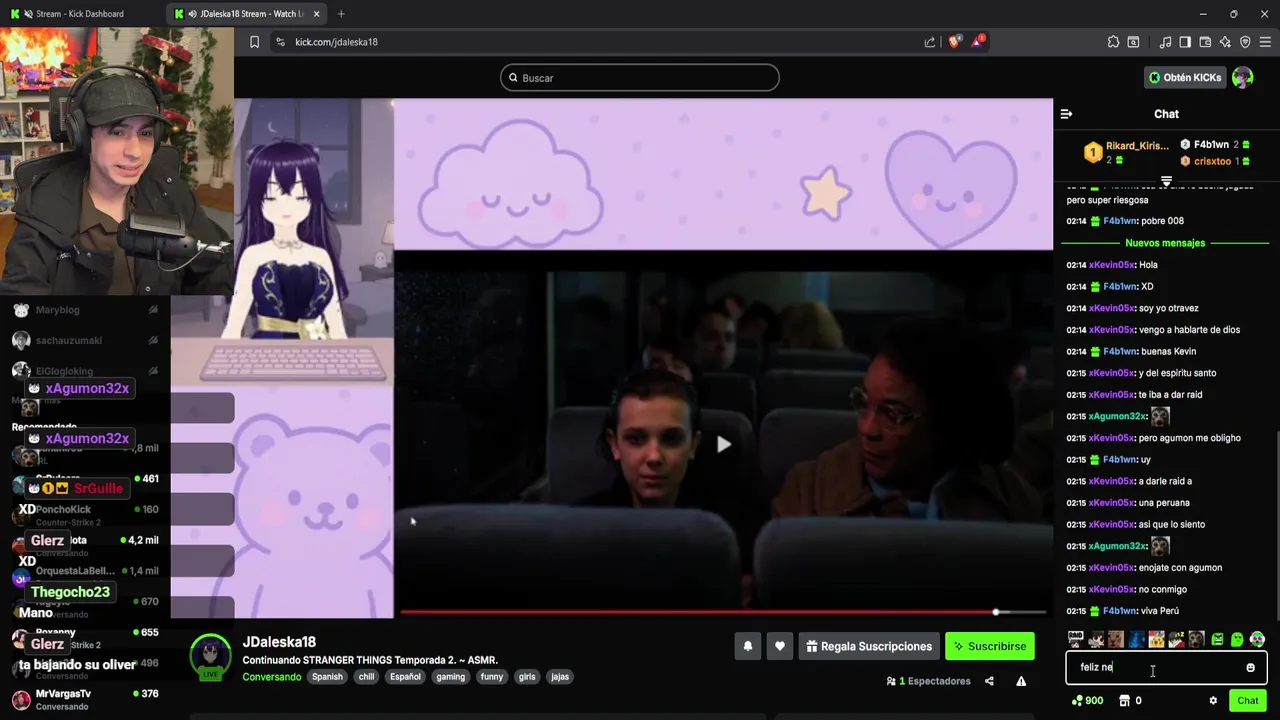Open PonchoKick recommended channel
The width and height of the screenshot is (1280, 720).
point(85,515)
